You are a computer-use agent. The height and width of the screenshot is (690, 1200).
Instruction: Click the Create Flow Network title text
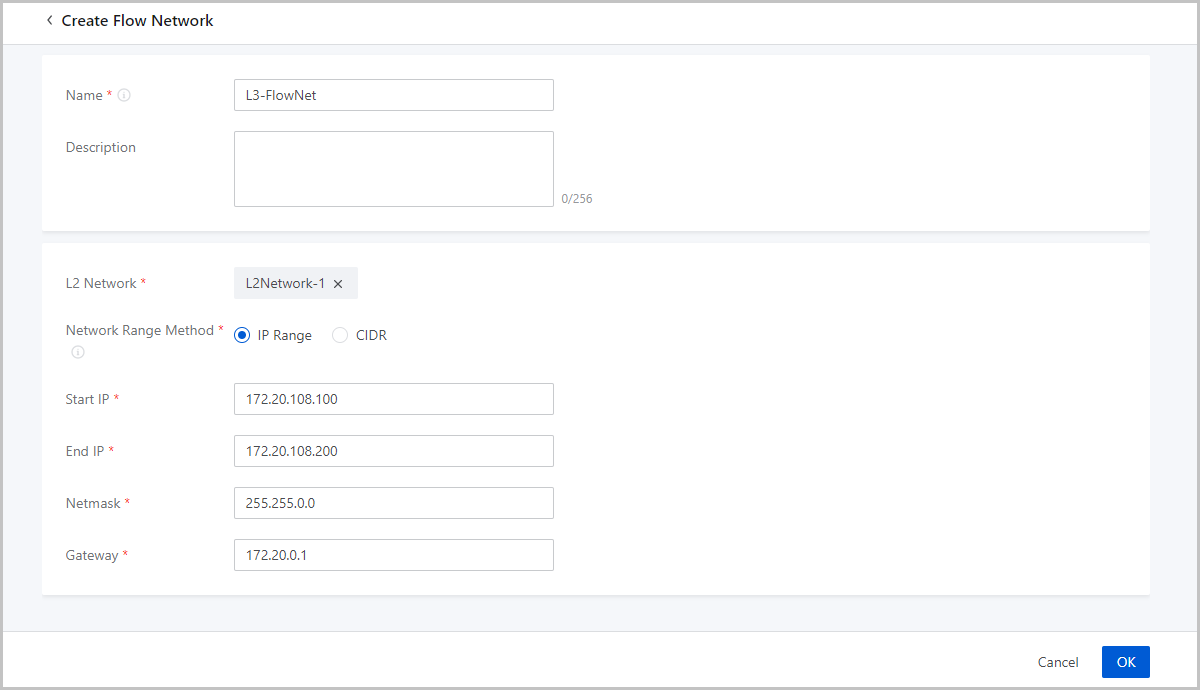click(x=138, y=20)
